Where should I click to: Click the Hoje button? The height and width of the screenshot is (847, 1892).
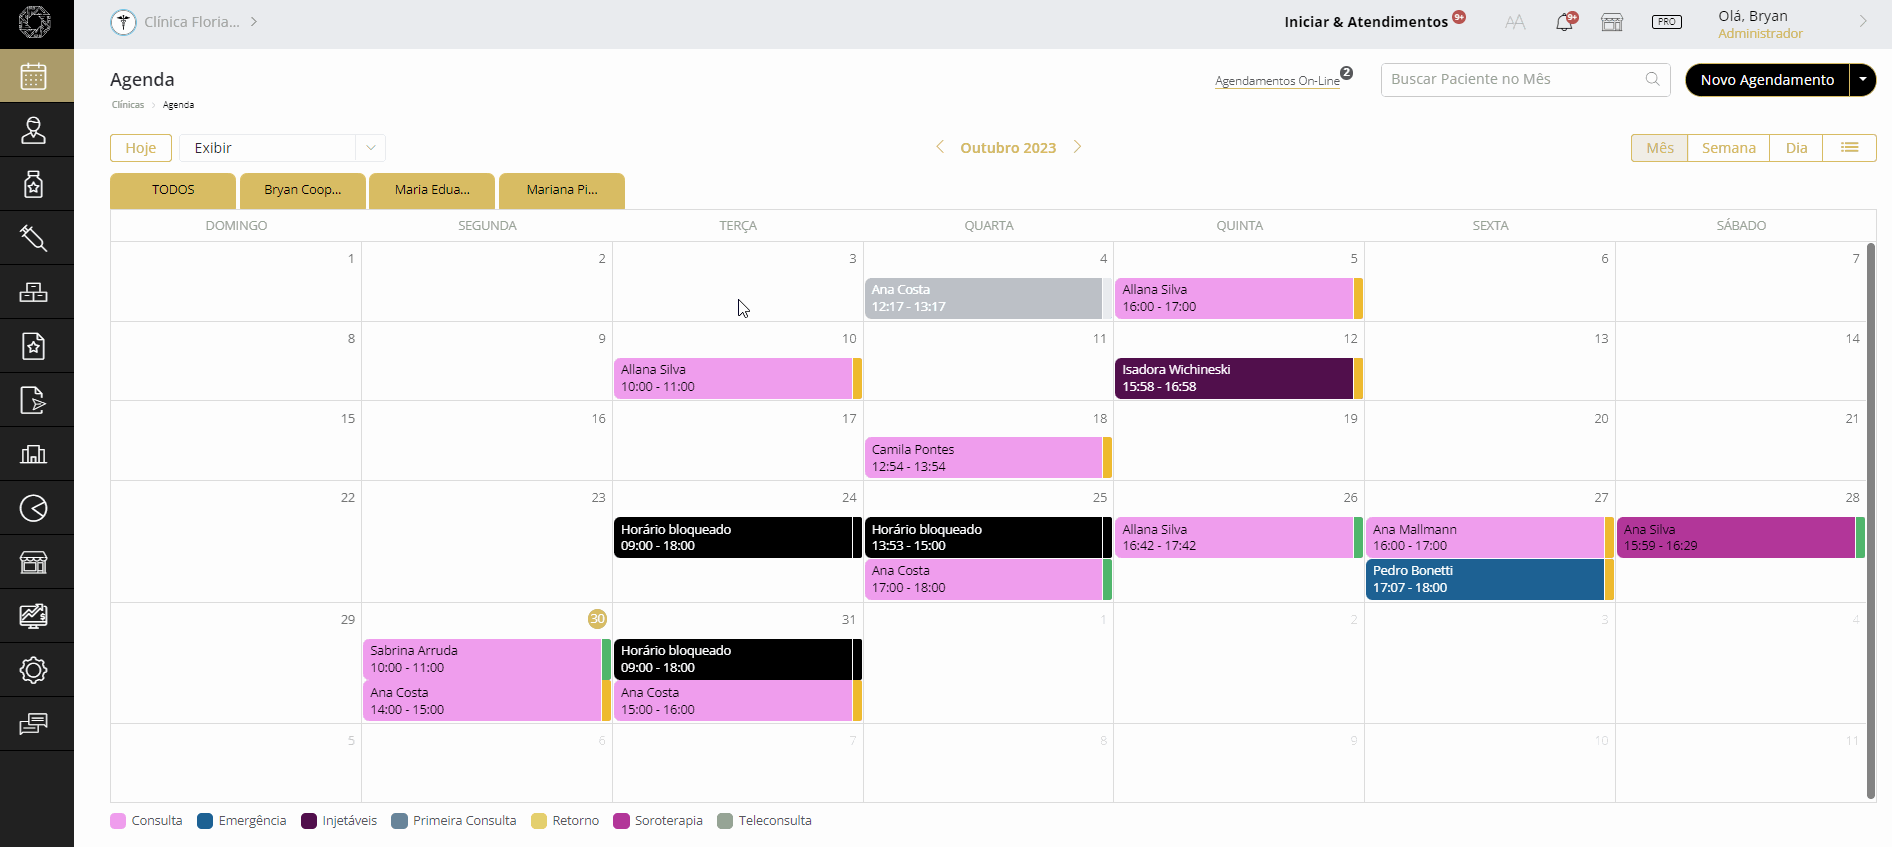(141, 148)
